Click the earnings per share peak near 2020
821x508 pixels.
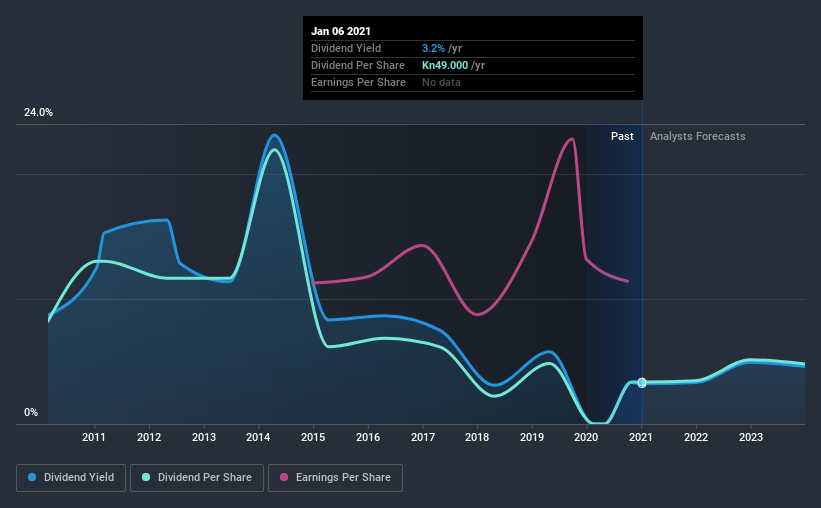tap(572, 139)
